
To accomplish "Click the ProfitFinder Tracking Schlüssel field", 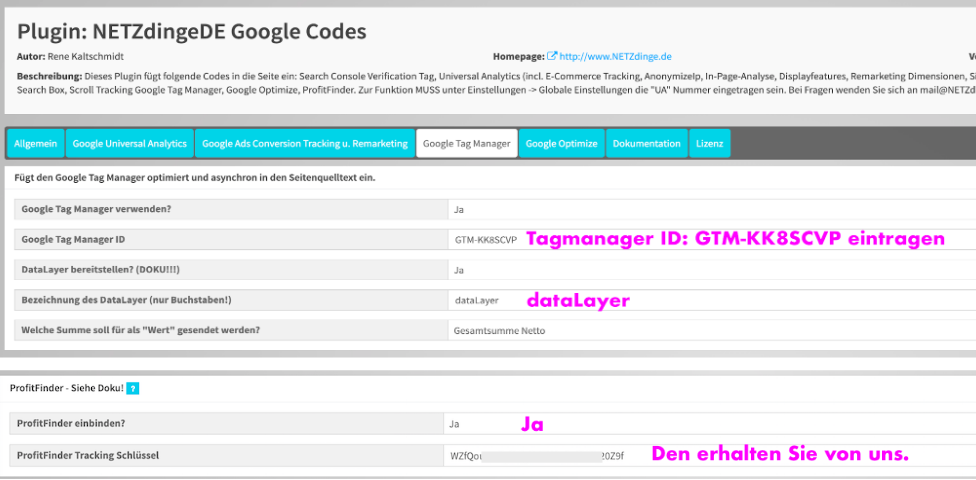I will point(710,455).
